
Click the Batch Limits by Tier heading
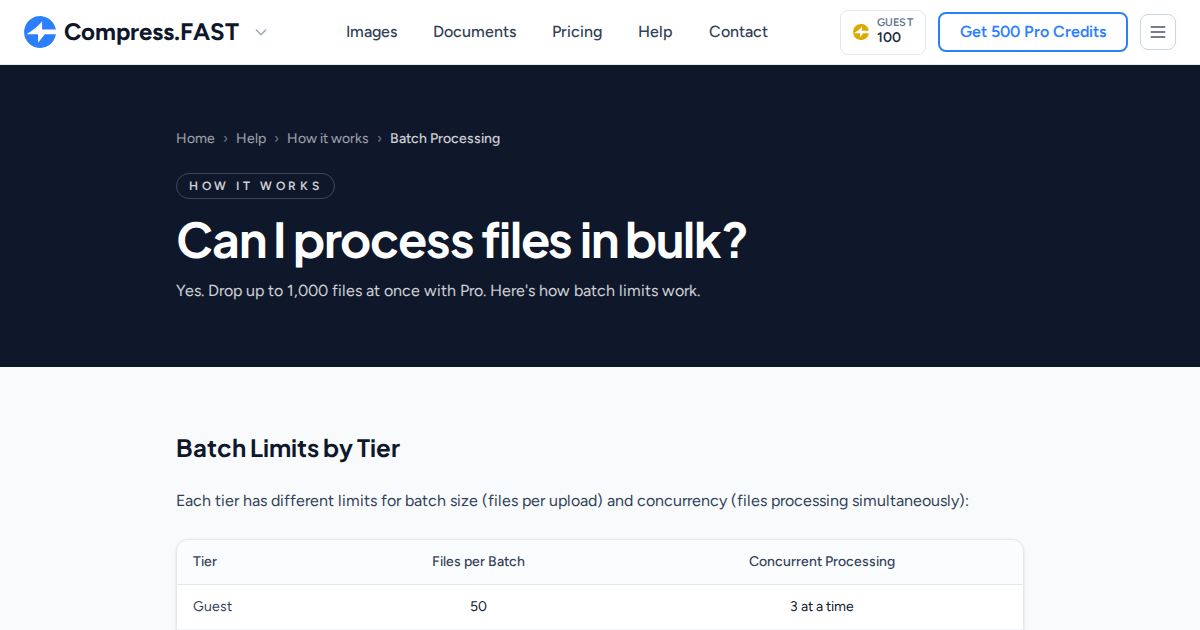pyautogui.click(x=288, y=448)
